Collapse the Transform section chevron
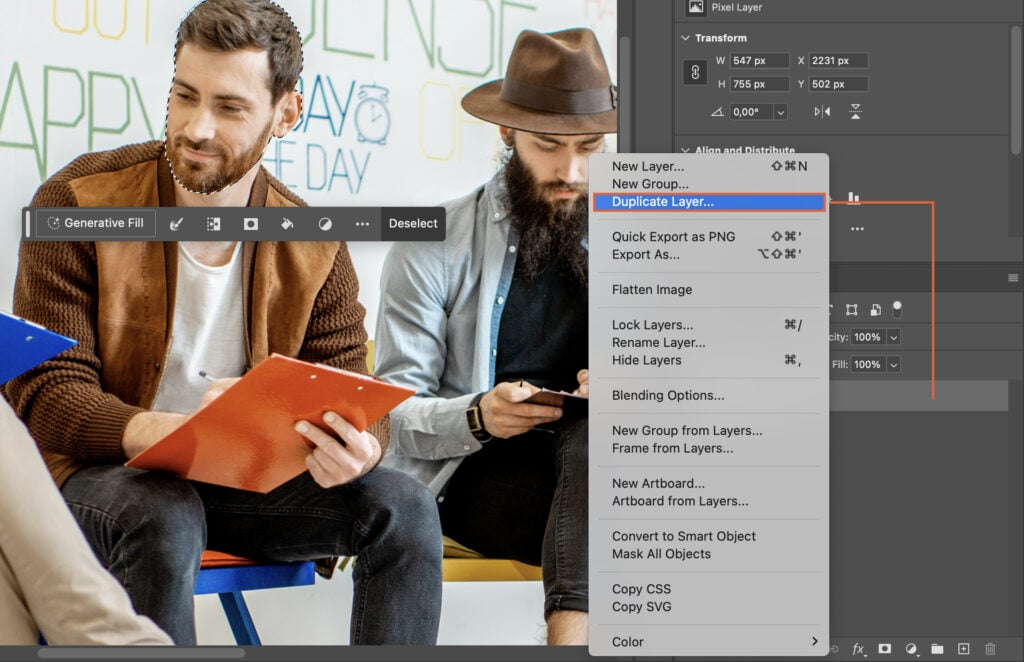 [685, 37]
